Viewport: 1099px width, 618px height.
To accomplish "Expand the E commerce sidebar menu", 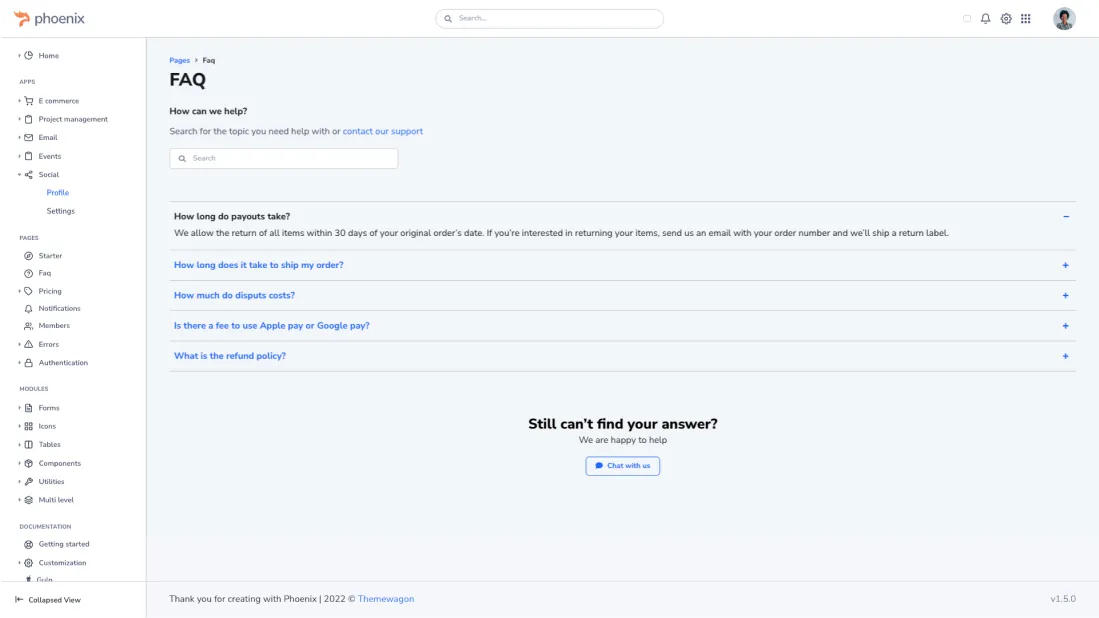I will [x=58, y=101].
